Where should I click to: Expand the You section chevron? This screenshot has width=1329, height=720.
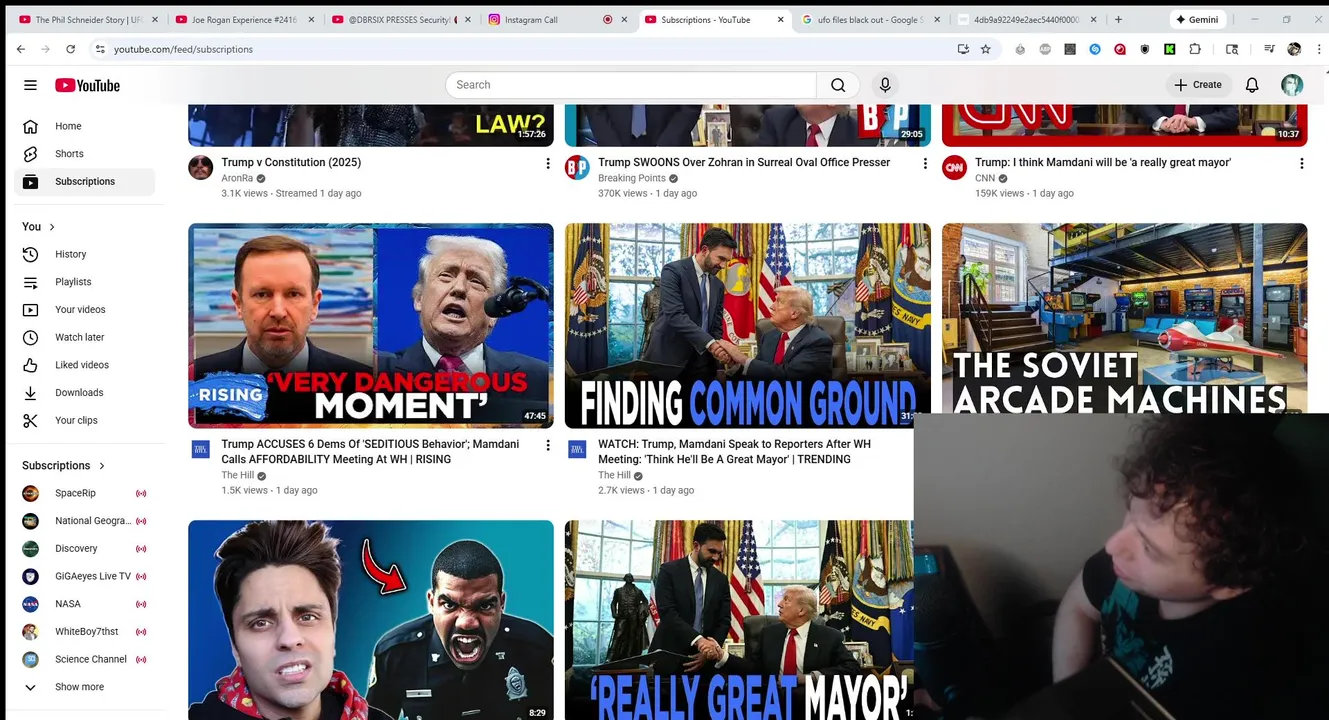coord(52,227)
